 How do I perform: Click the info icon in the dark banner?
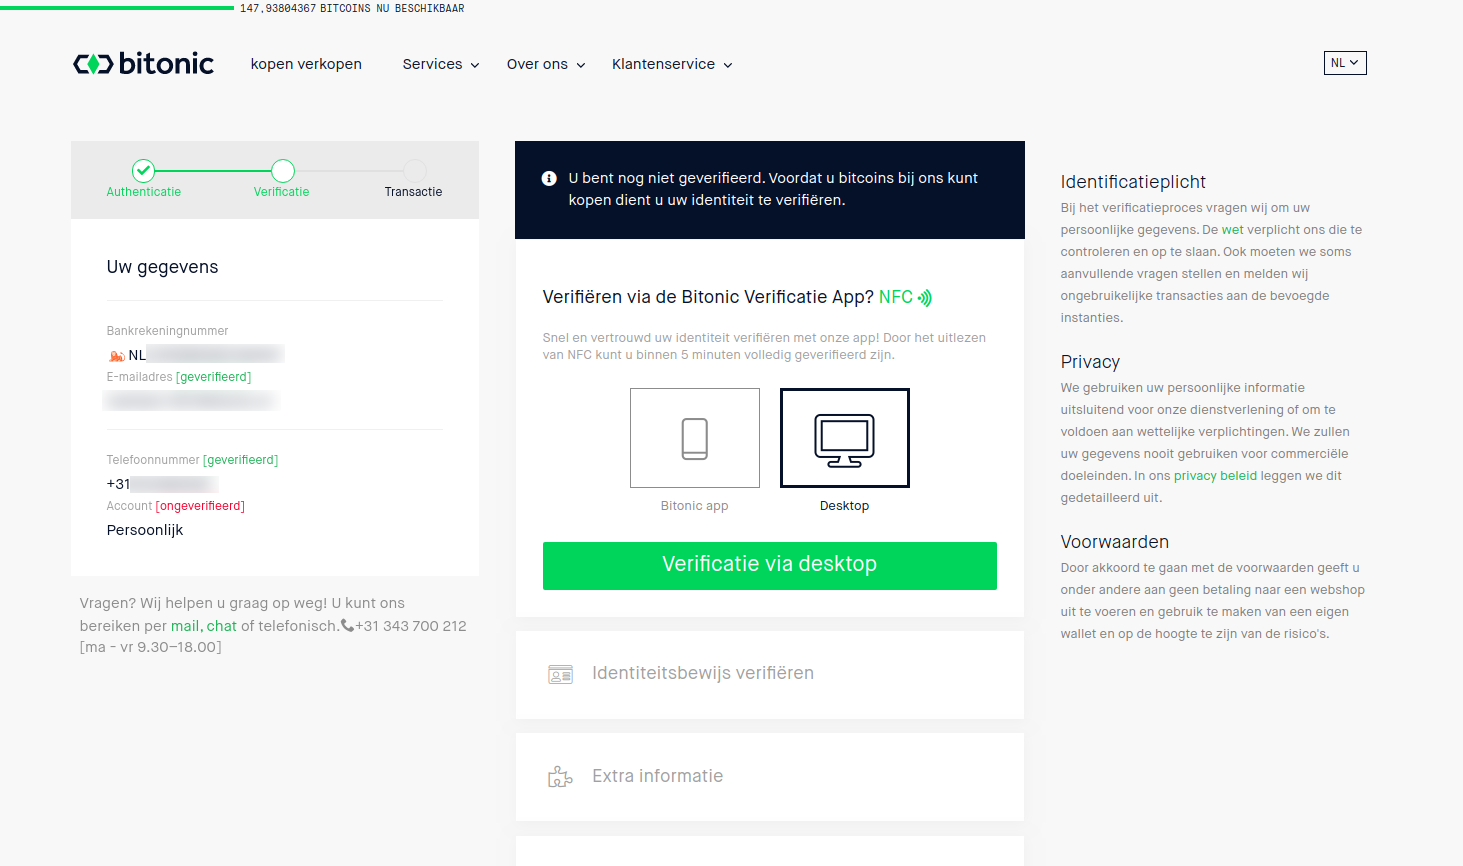pos(549,178)
